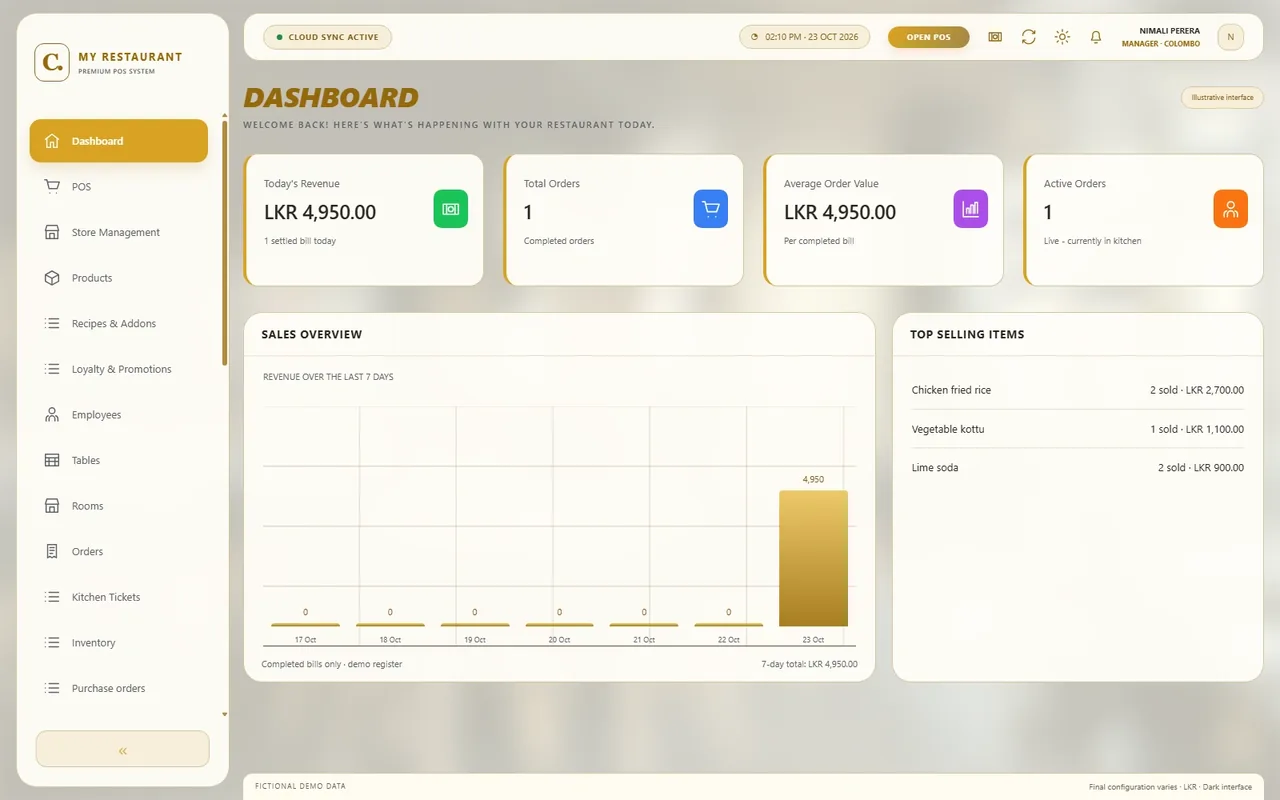Click the Employees people icon

52,415
